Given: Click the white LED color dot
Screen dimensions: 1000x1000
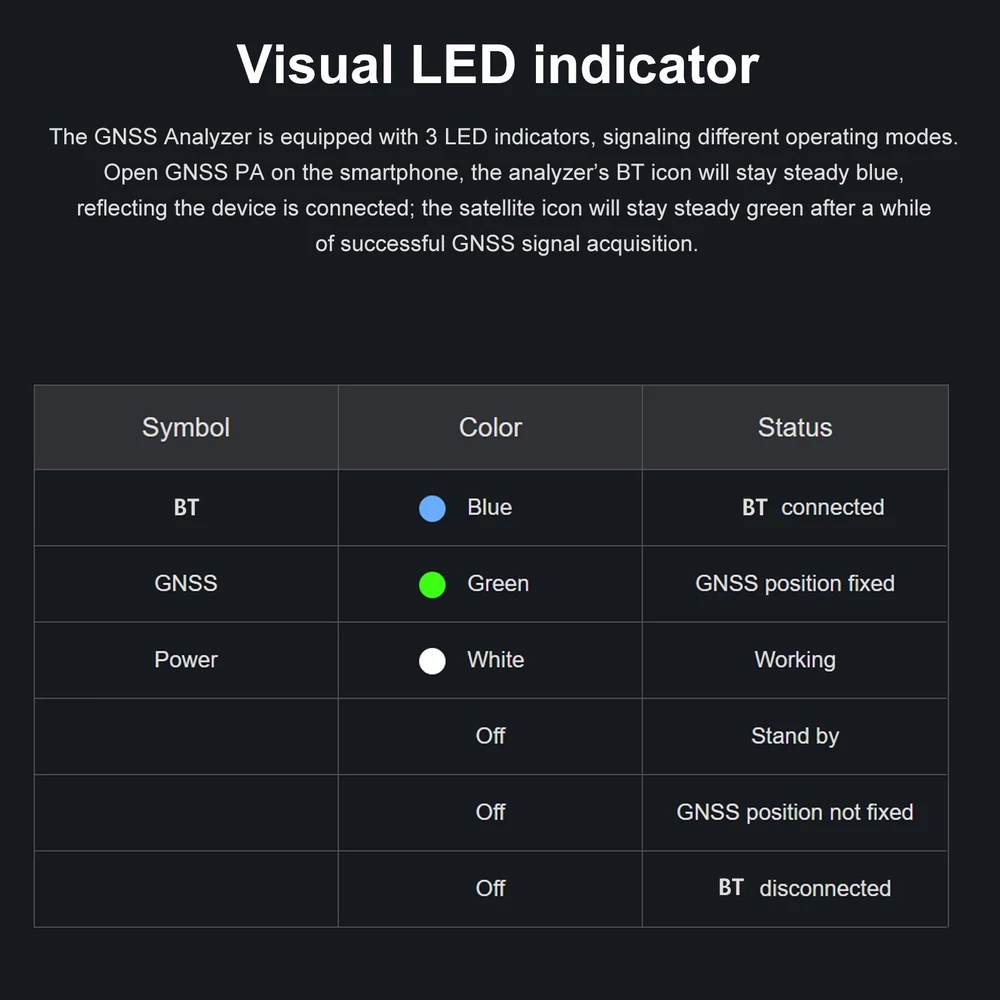Looking at the screenshot, I should pos(432,661).
